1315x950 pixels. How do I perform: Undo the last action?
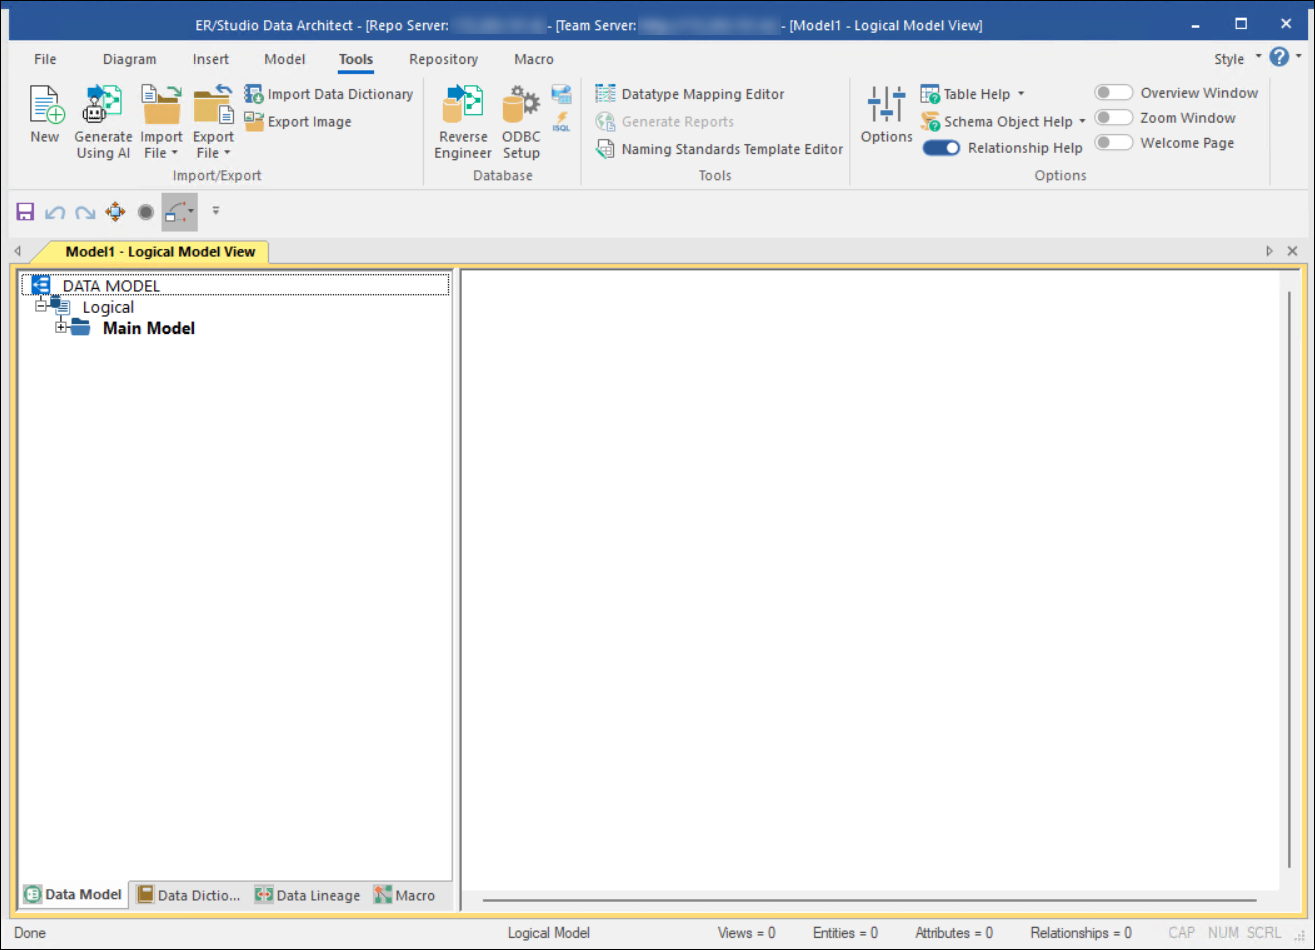56,212
